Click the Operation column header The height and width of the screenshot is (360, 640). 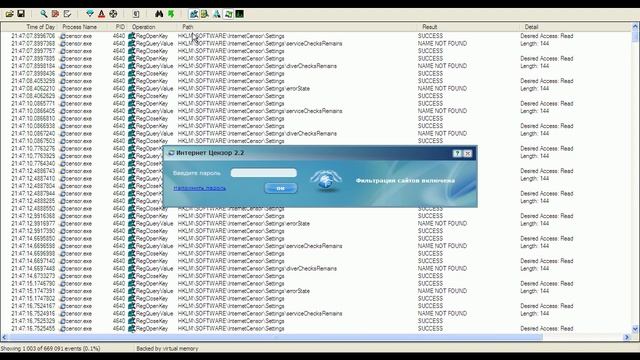pos(153,27)
